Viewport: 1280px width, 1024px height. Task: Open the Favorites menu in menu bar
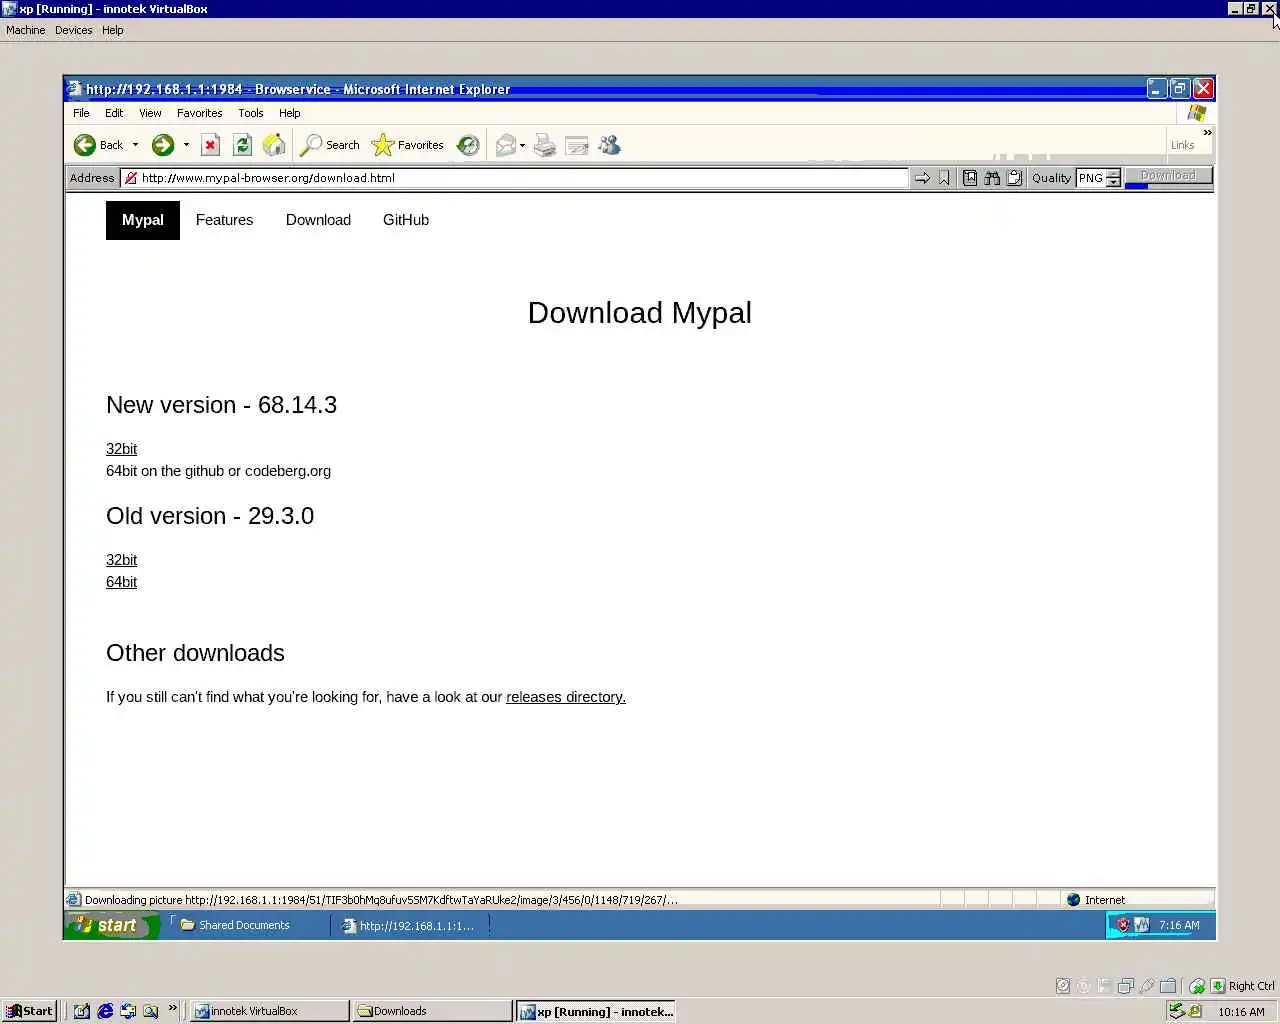pyautogui.click(x=200, y=113)
